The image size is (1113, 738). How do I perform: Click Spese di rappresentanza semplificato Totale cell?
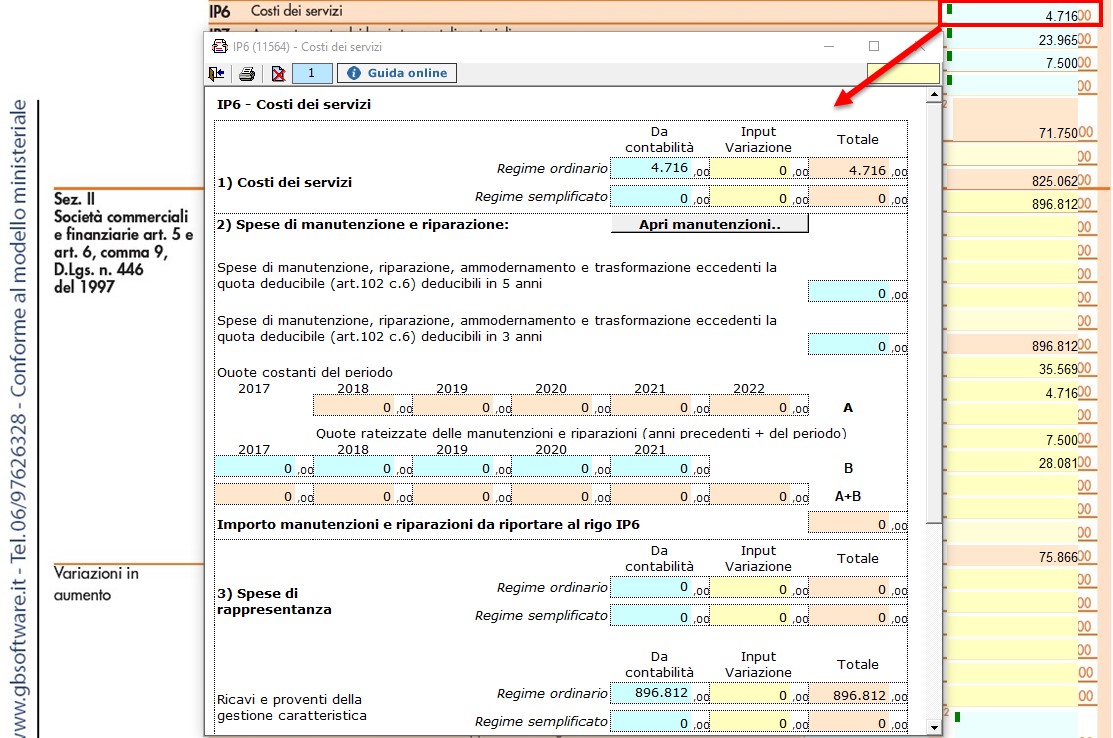click(x=858, y=616)
